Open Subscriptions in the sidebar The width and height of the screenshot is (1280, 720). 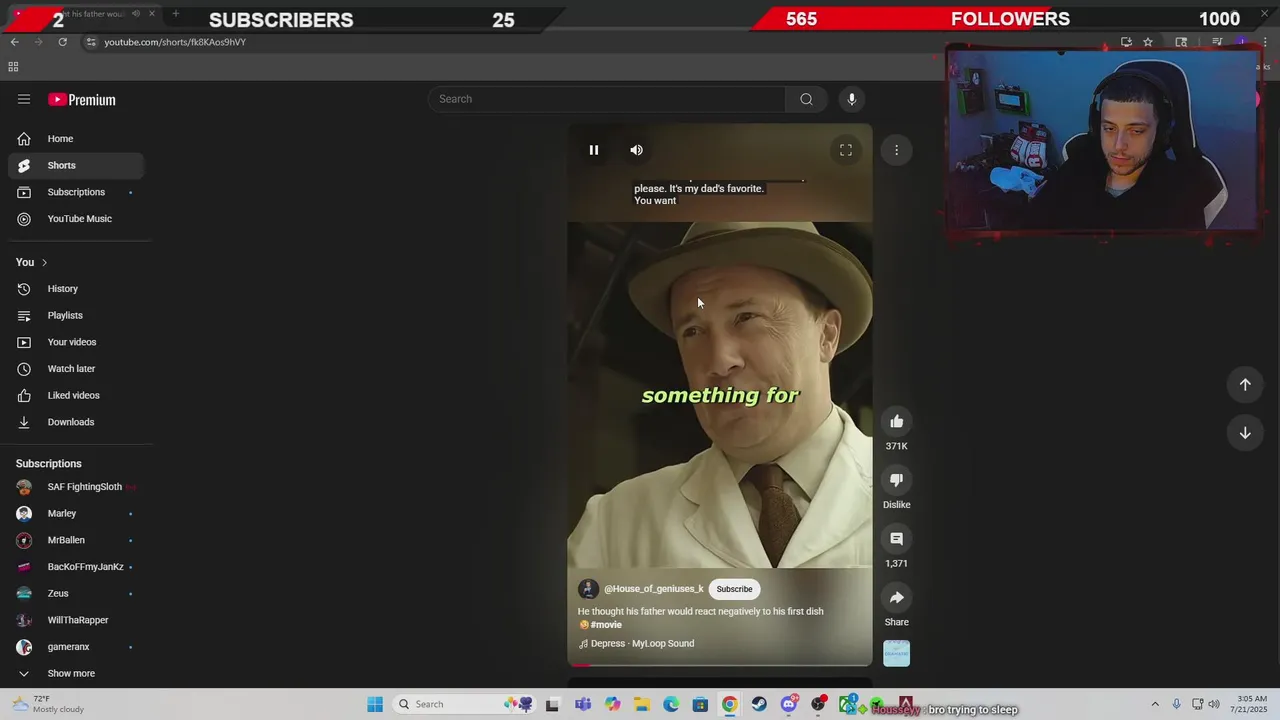pos(76,192)
